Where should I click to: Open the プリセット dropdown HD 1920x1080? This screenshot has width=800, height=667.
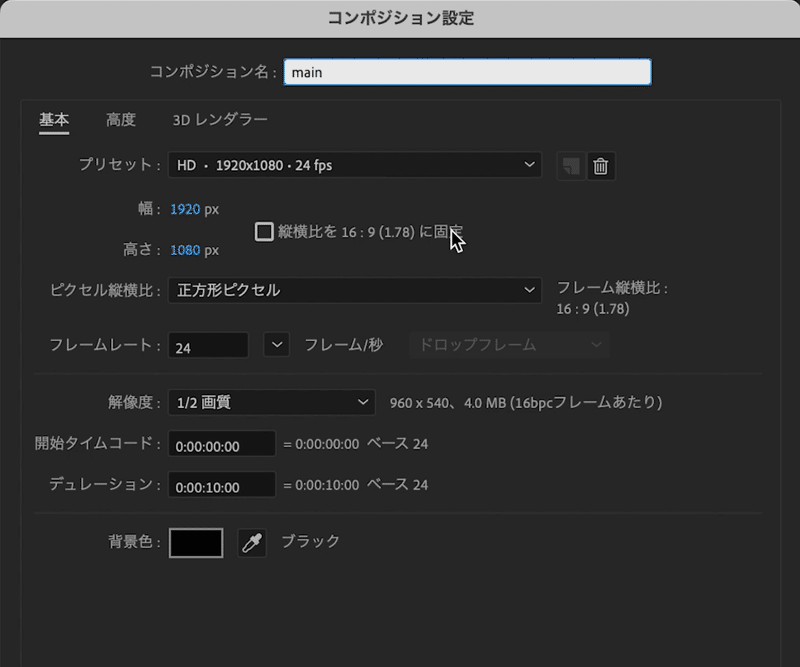[355, 165]
